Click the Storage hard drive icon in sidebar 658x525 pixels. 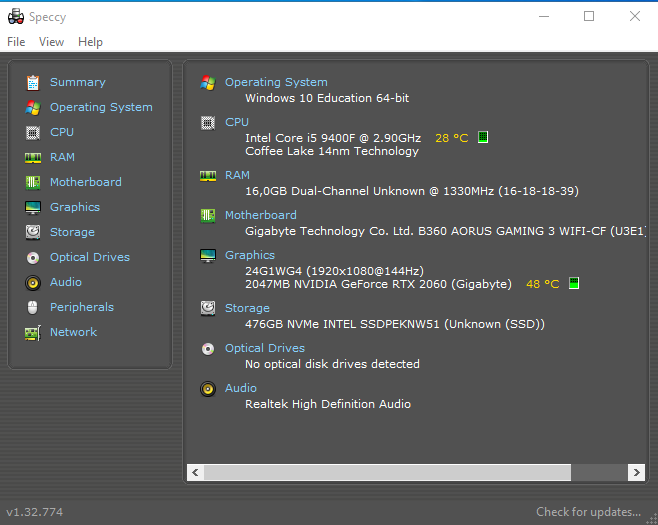(33, 232)
